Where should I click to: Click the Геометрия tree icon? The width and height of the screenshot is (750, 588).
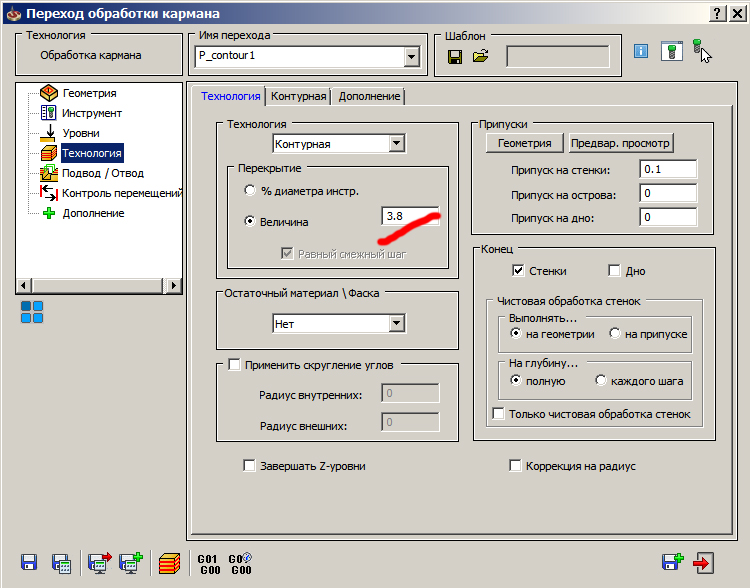49,93
